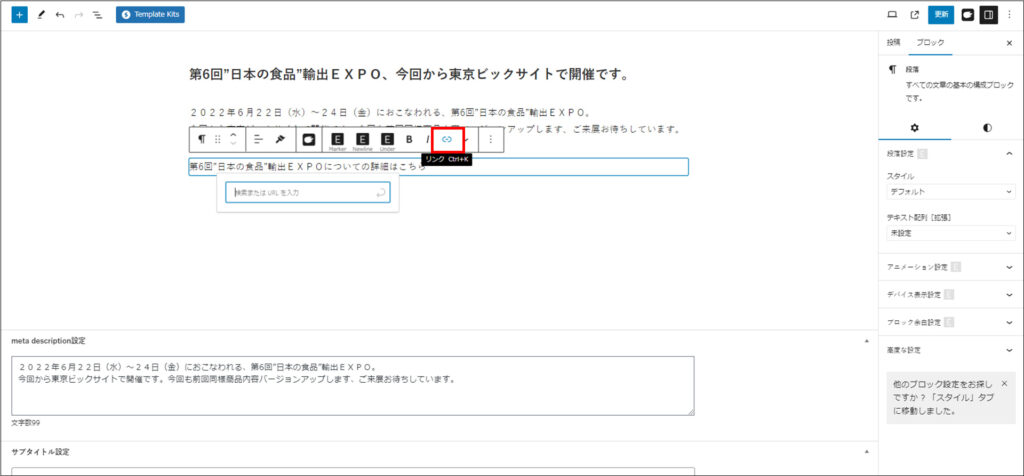This screenshot has width=1024, height=476.
Task: Change text alignment in block toolbar
Action: [x=257, y=139]
